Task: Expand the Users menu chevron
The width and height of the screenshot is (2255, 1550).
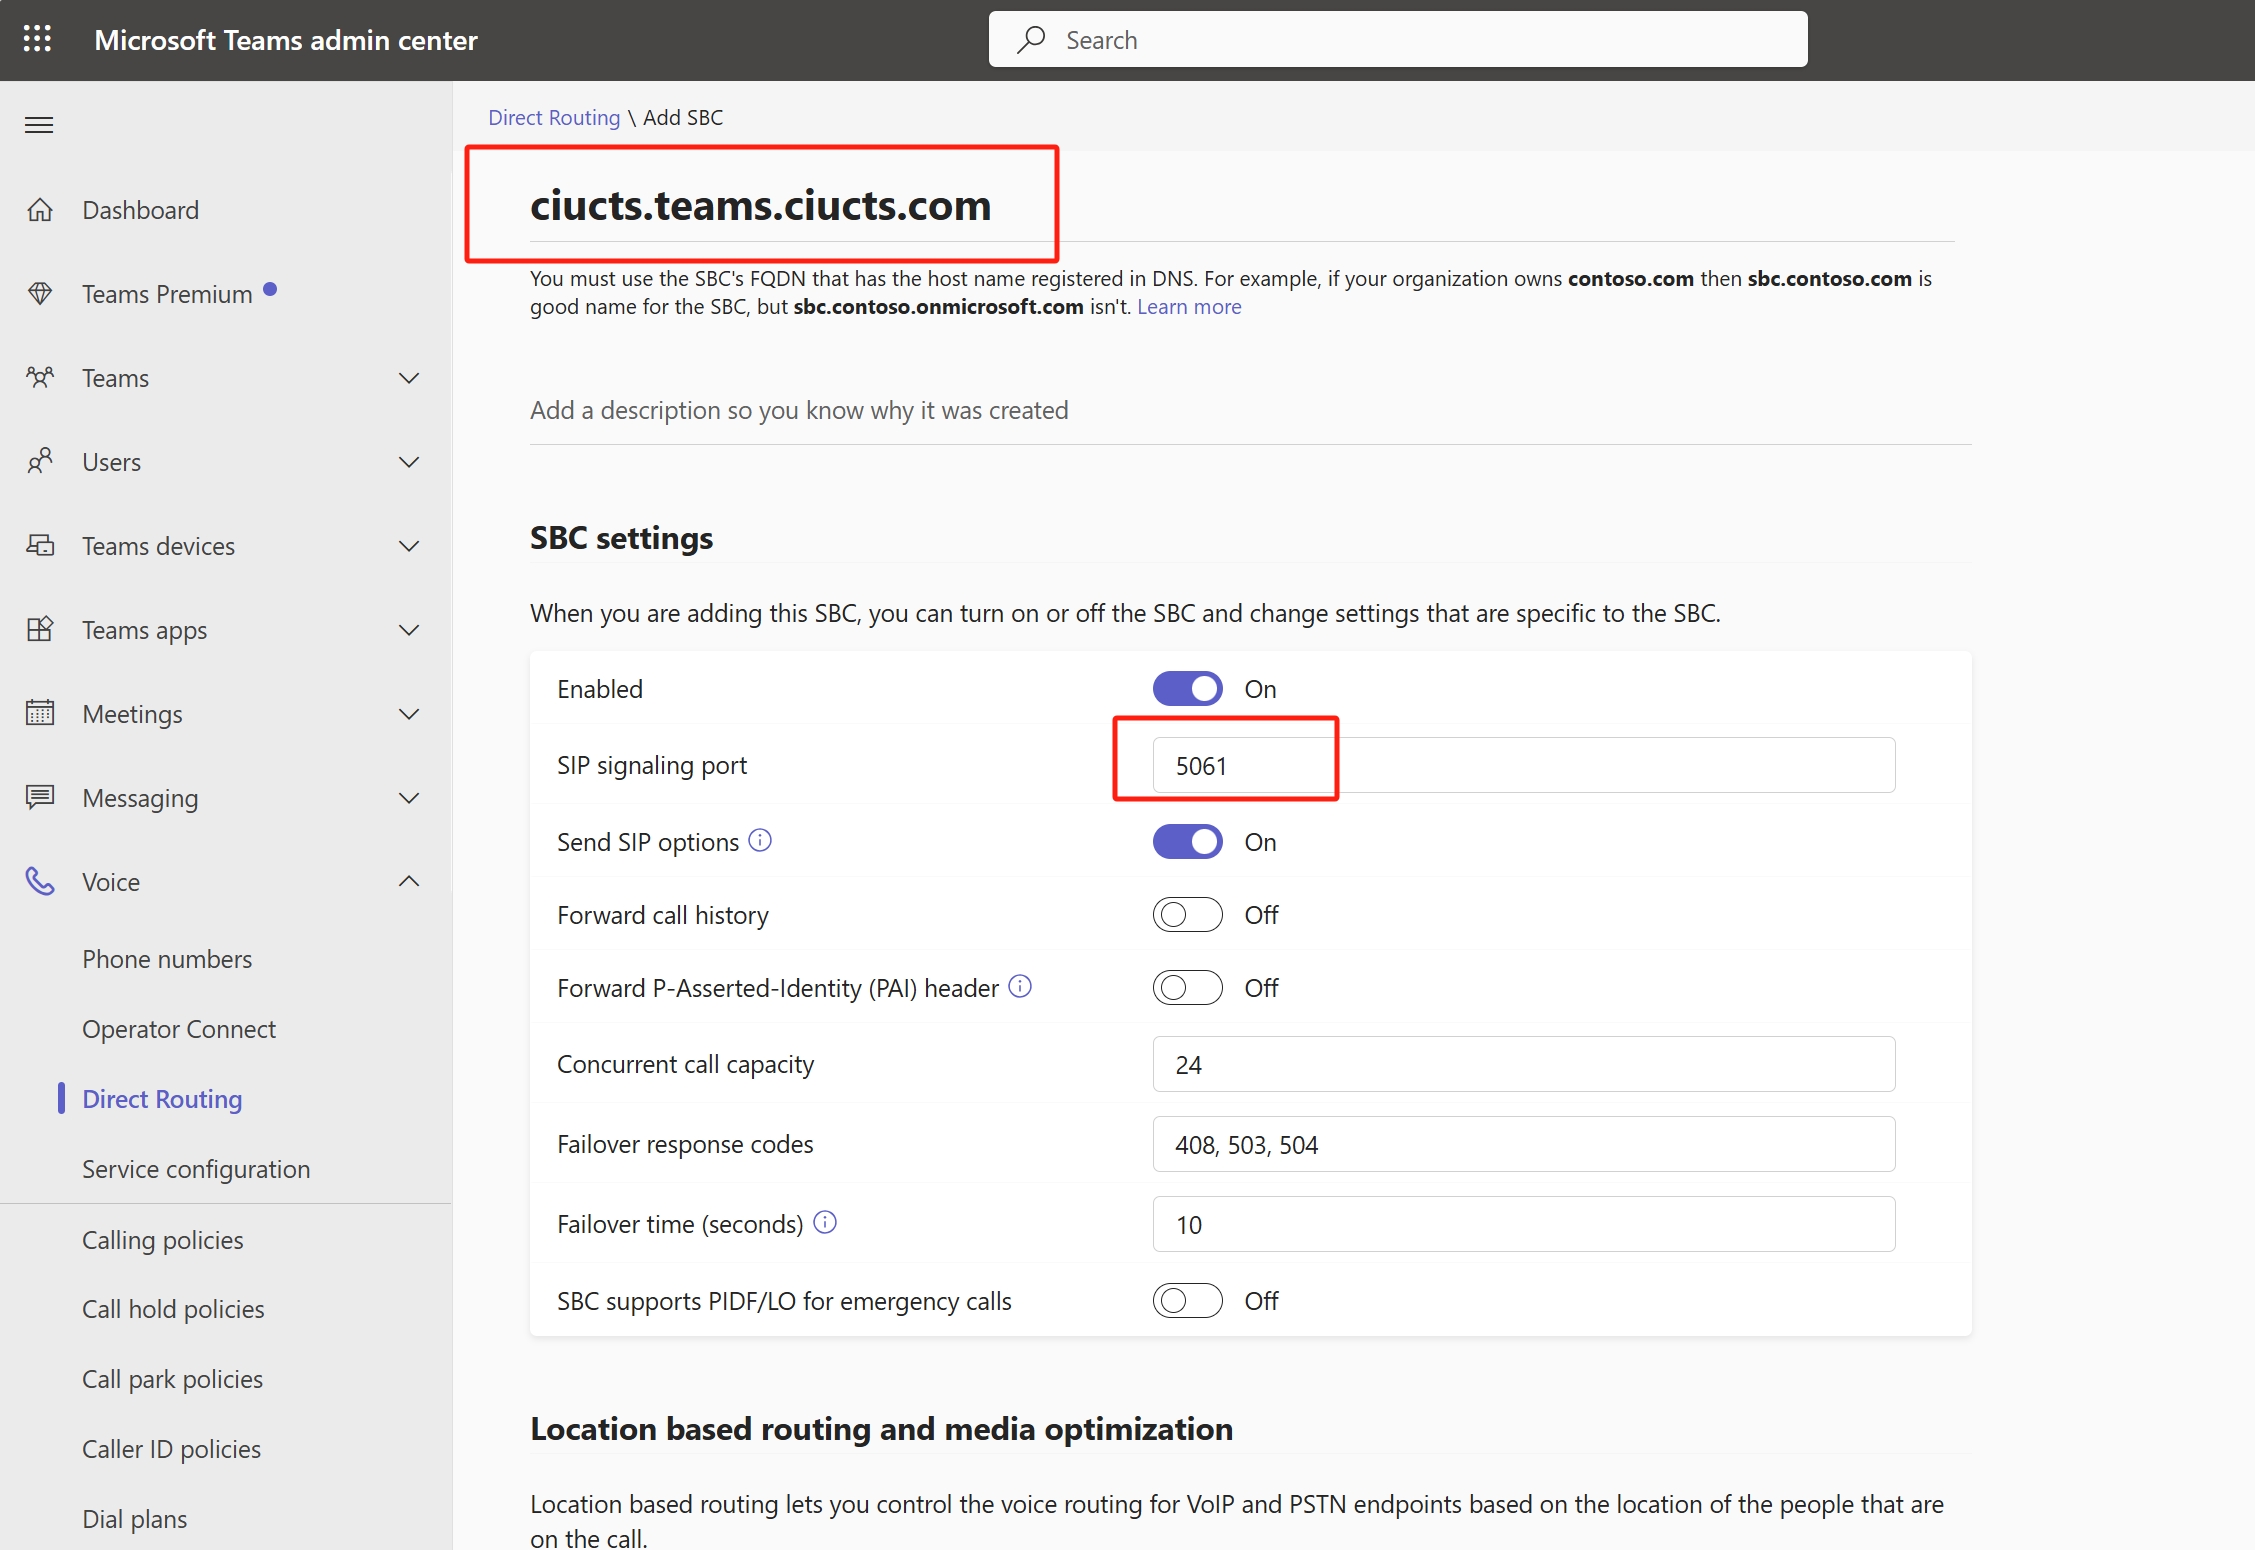Action: coord(409,462)
